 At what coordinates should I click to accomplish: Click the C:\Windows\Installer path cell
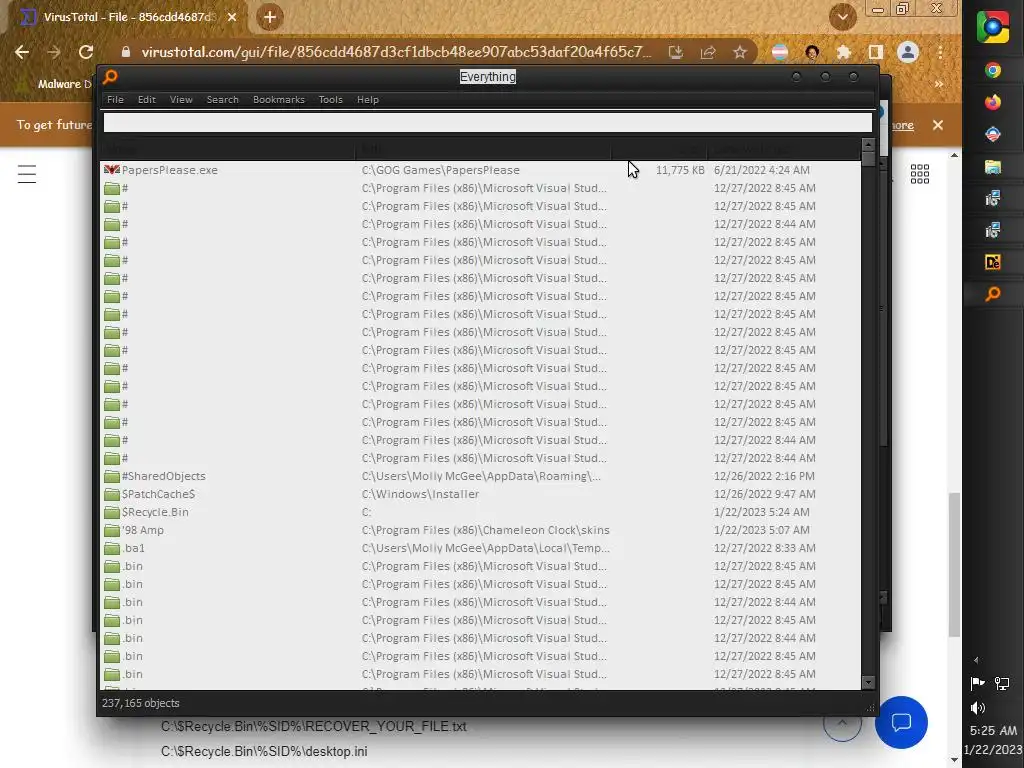421,494
